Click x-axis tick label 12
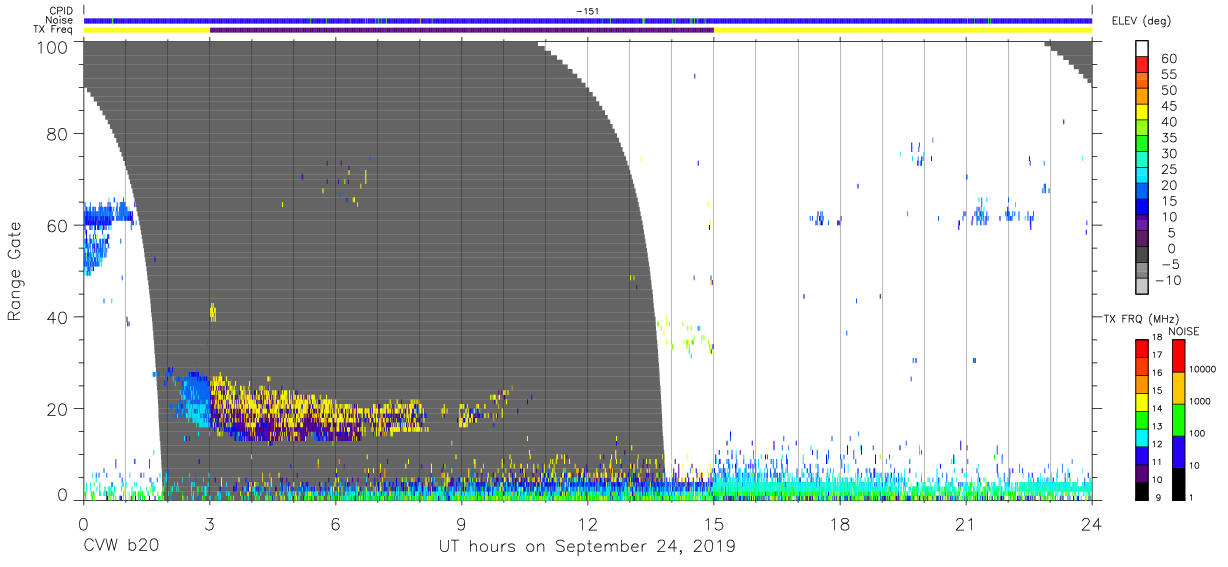Image resolution: width=1228 pixels, height=567 pixels. [587, 524]
